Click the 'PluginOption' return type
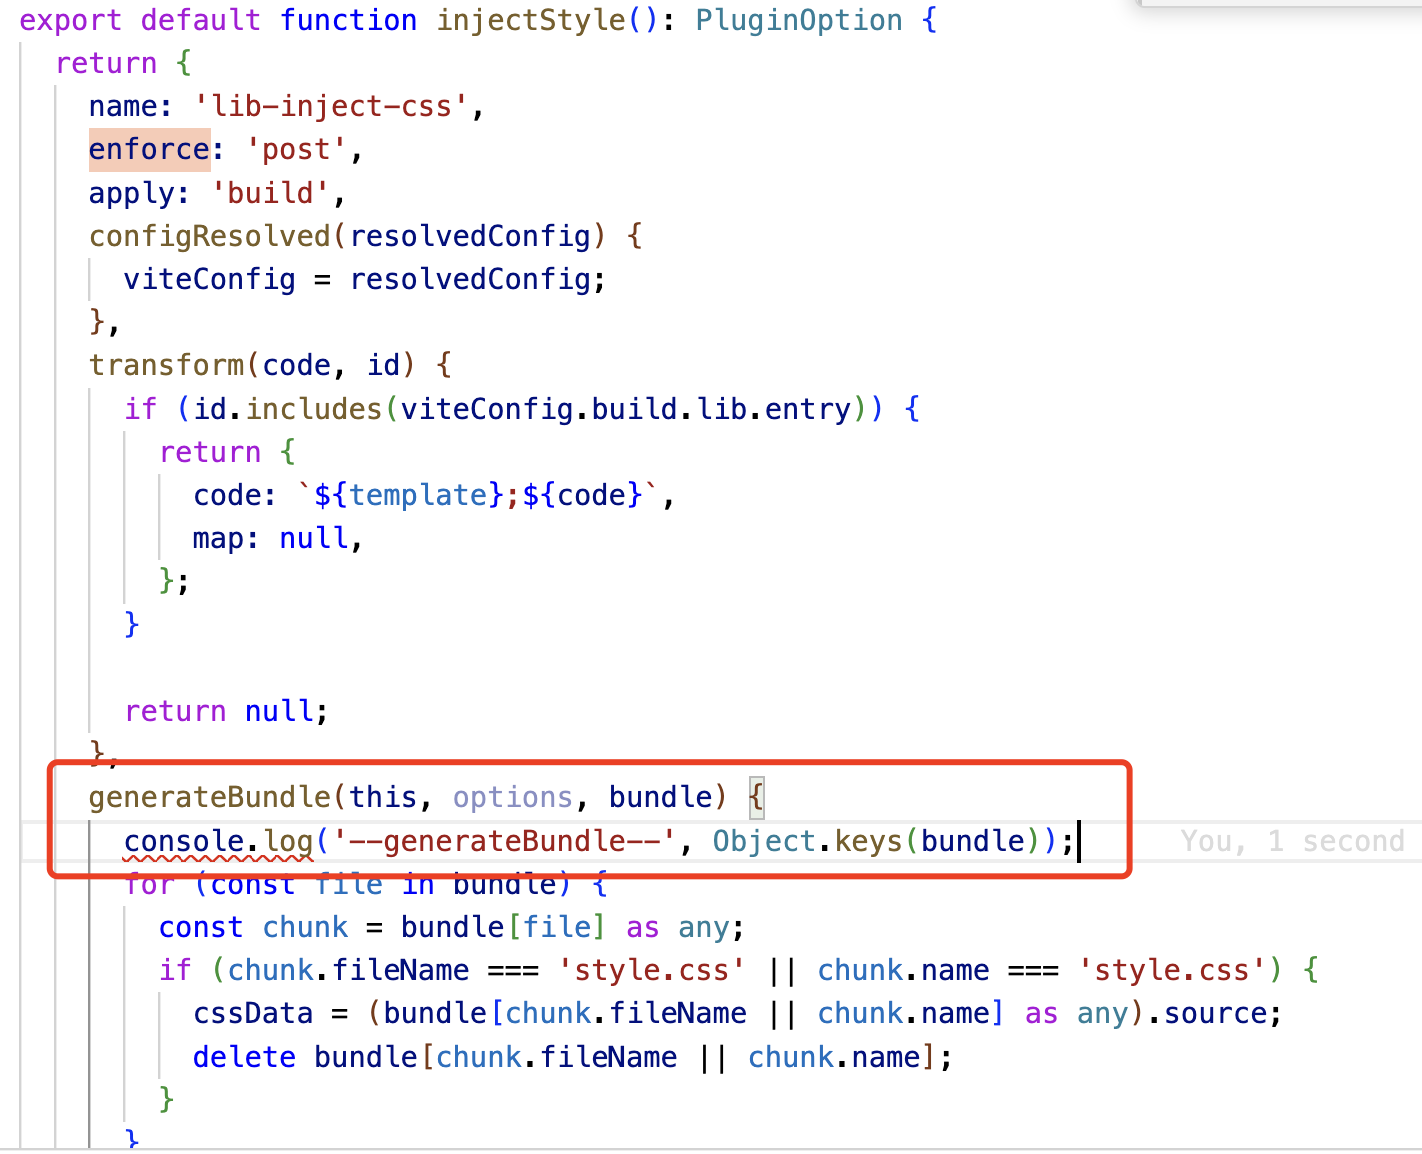The width and height of the screenshot is (1422, 1154). tap(798, 19)
